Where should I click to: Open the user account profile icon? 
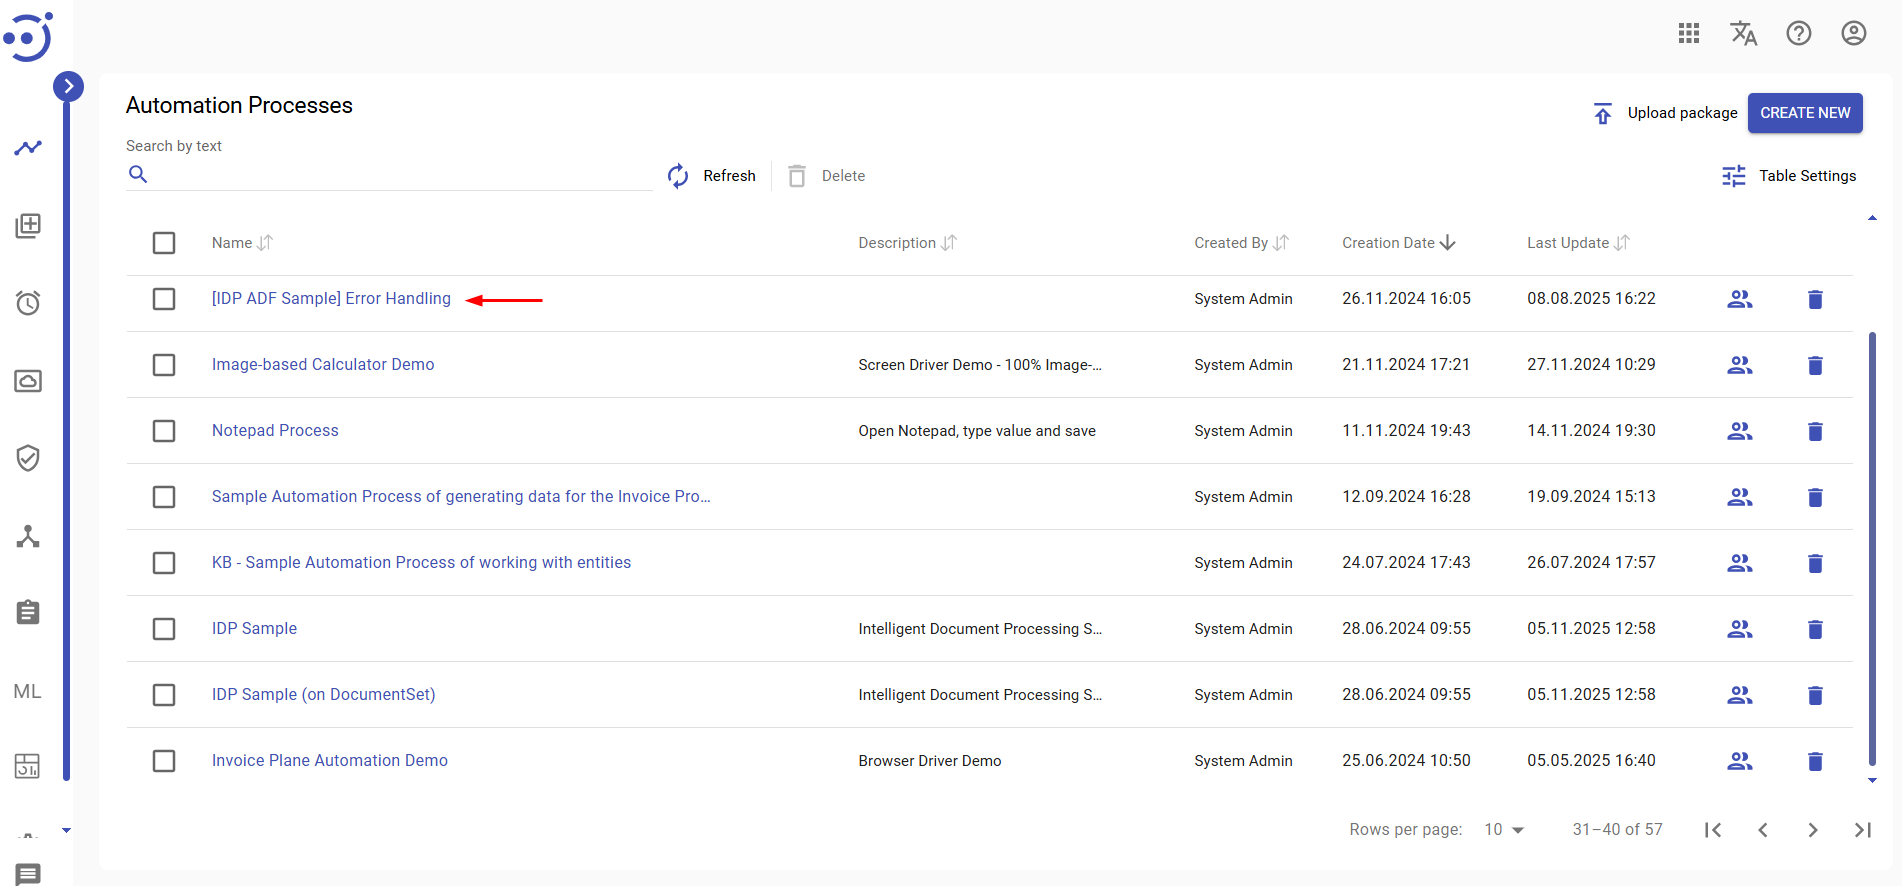[x=1854, y=33]
